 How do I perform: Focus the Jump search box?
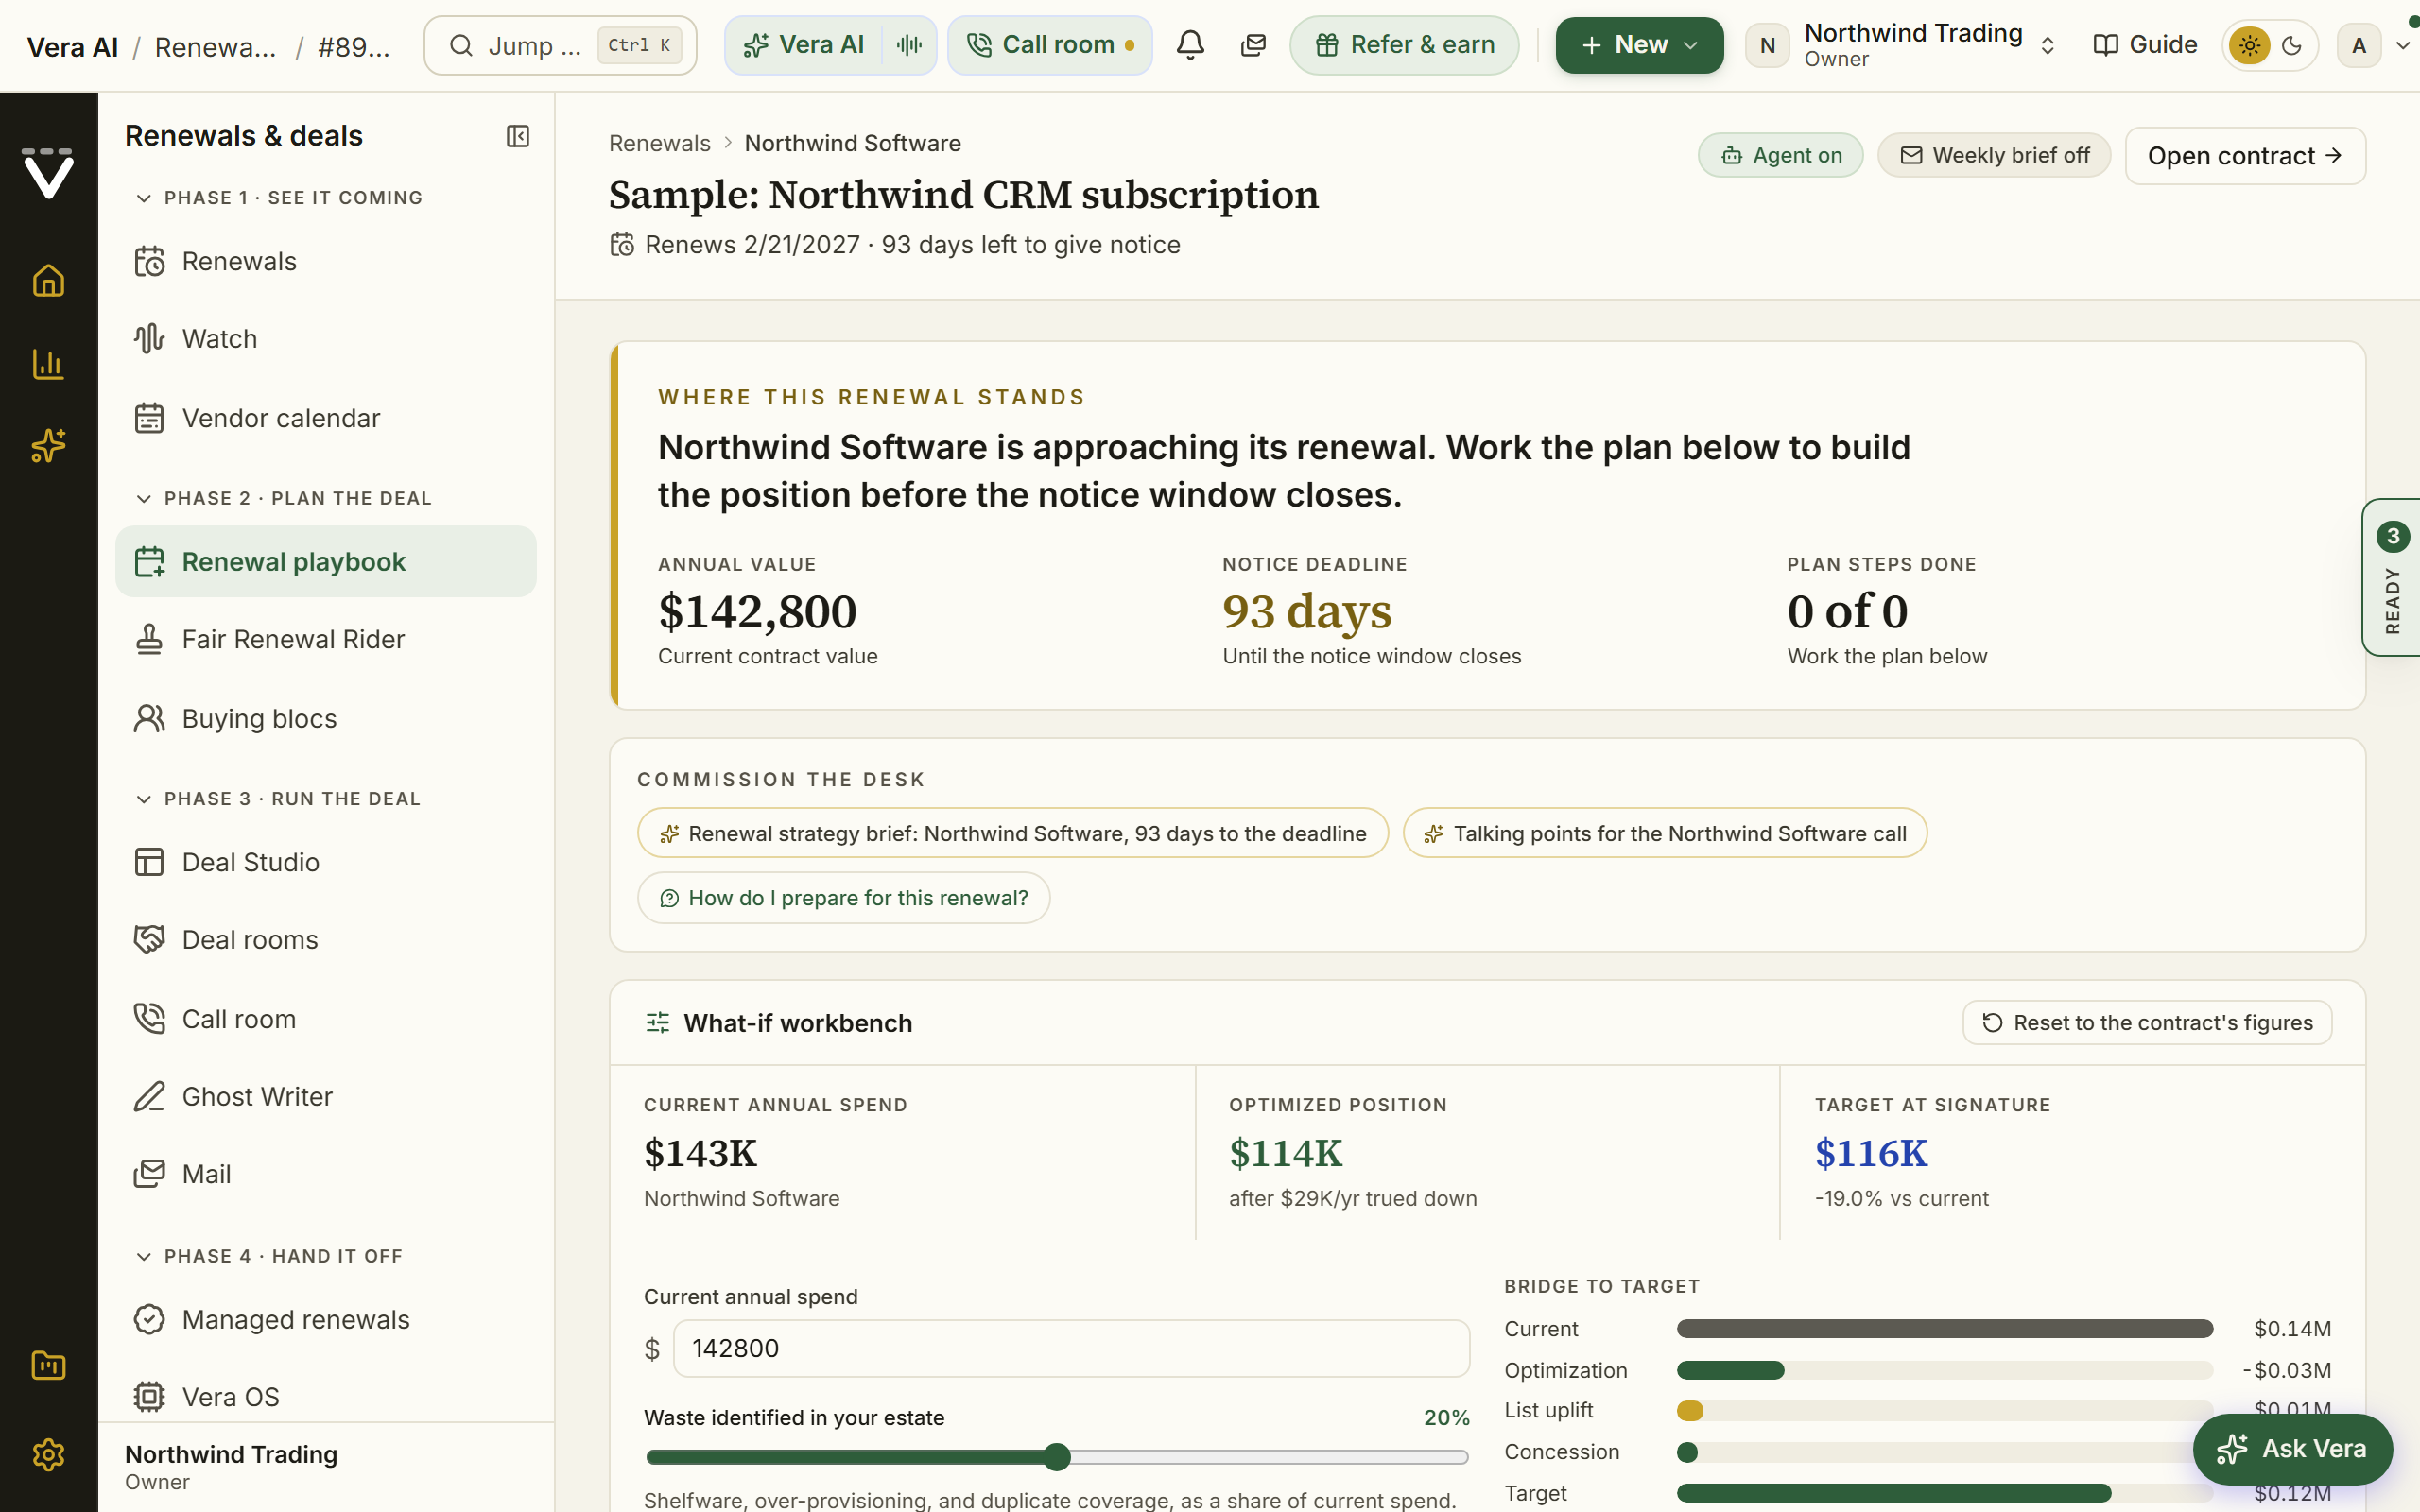(x=560, y=45)
